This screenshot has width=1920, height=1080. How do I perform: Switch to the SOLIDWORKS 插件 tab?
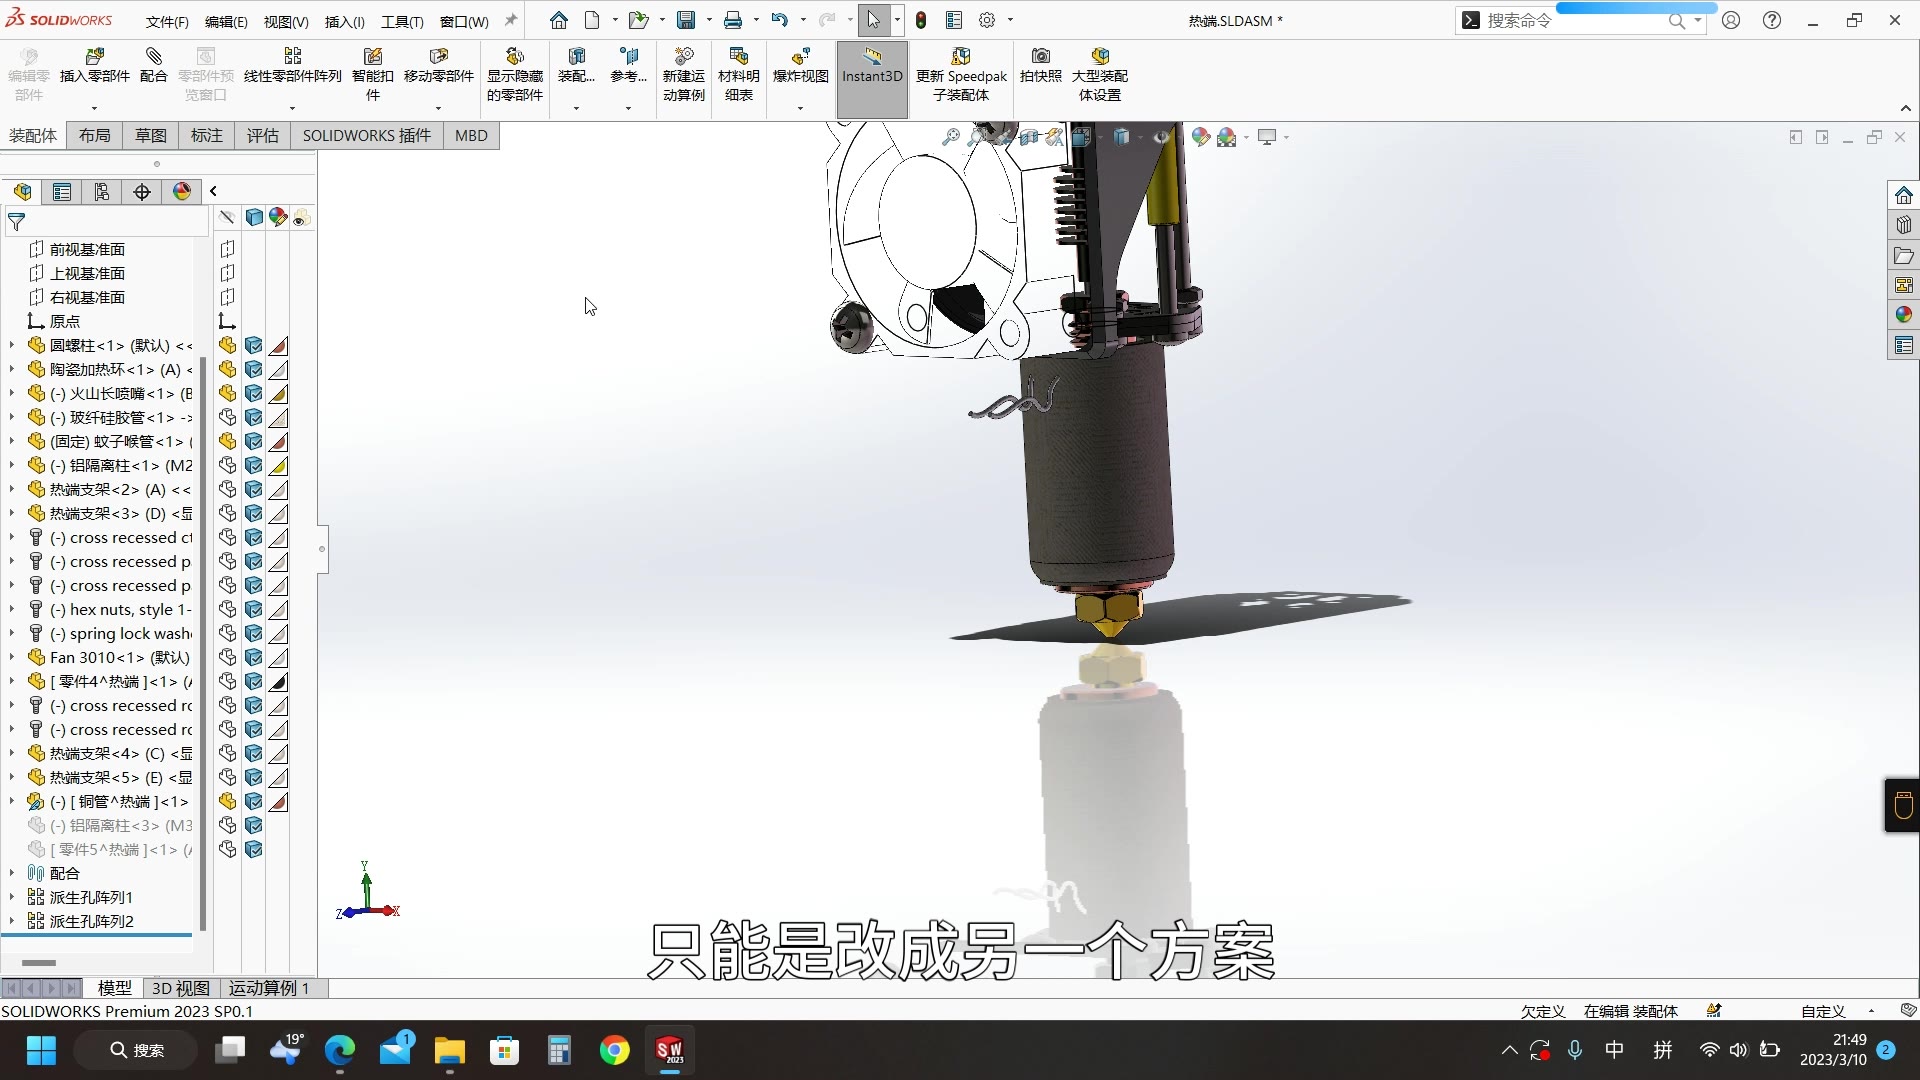(367, 136)
